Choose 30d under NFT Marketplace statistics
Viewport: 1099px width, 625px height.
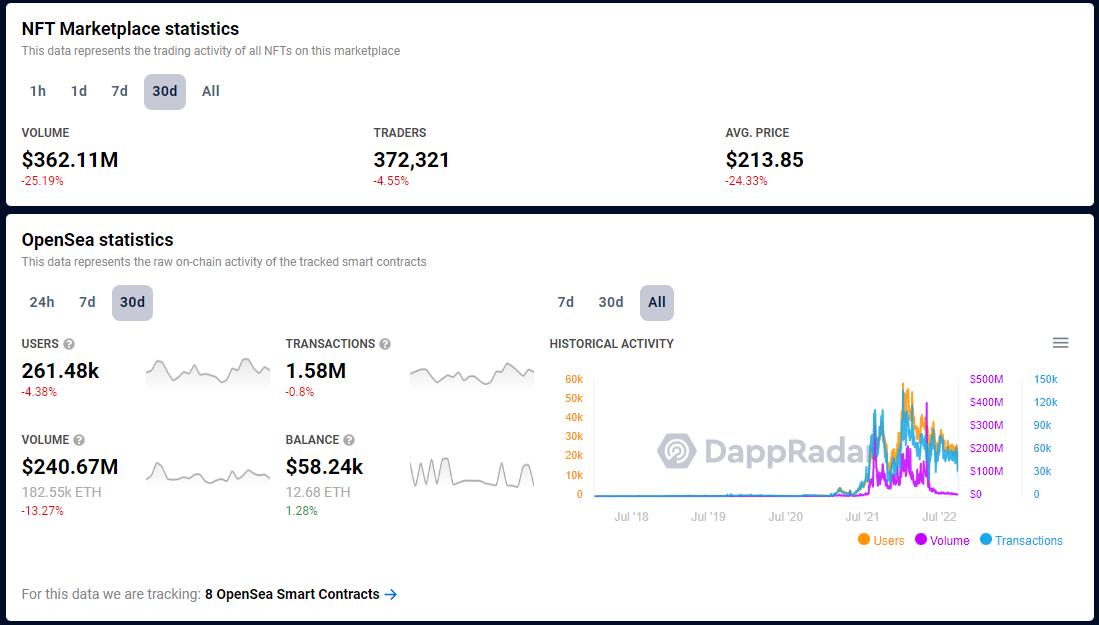[165, 92]
